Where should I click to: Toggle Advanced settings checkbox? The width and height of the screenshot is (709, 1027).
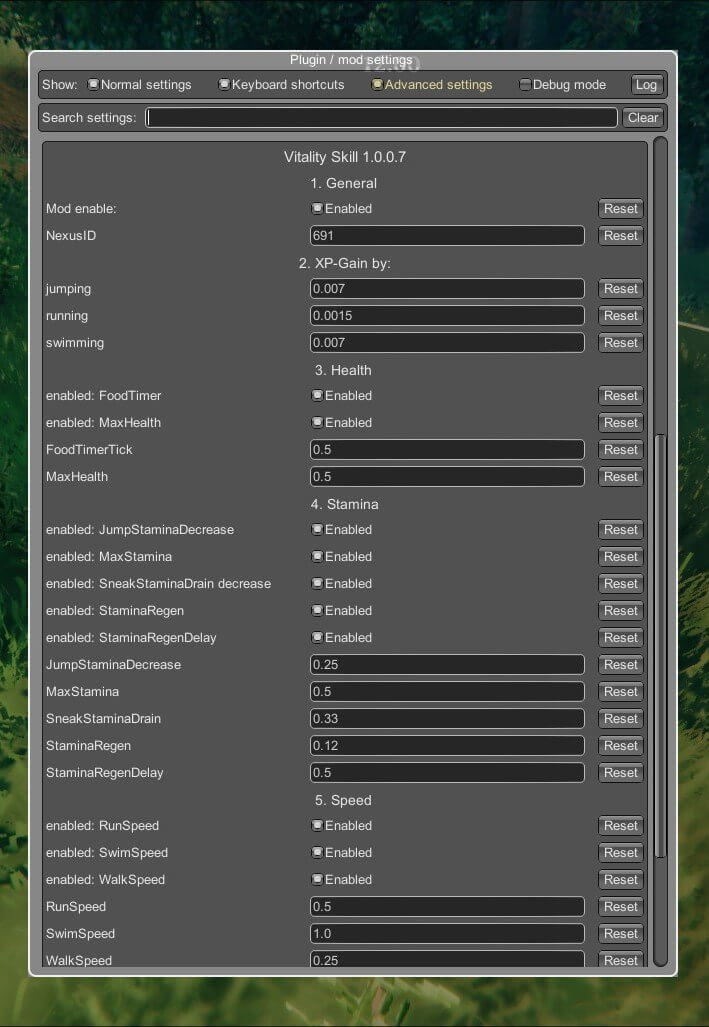tap(377, 85)
